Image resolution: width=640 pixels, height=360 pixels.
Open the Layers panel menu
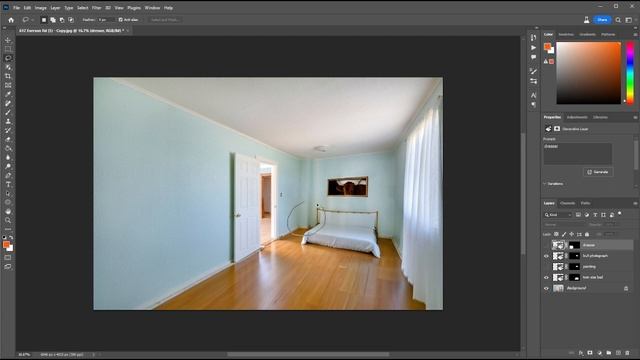(x=635, y=203)
